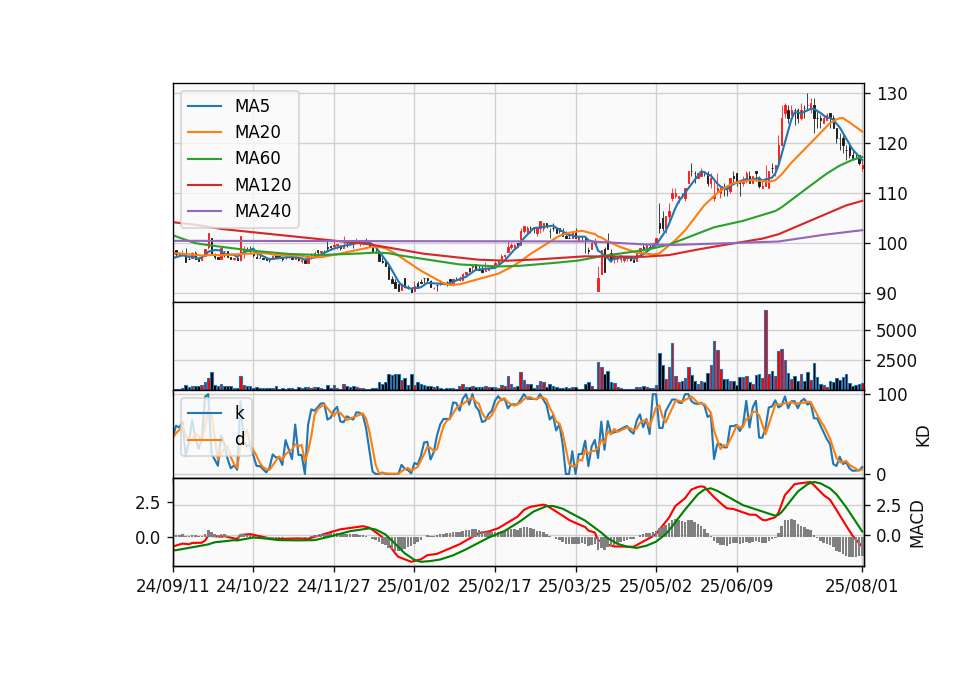960x690 pixels.
Task: Click the 25/01/02 date axis label
Action: click(414, 586)
